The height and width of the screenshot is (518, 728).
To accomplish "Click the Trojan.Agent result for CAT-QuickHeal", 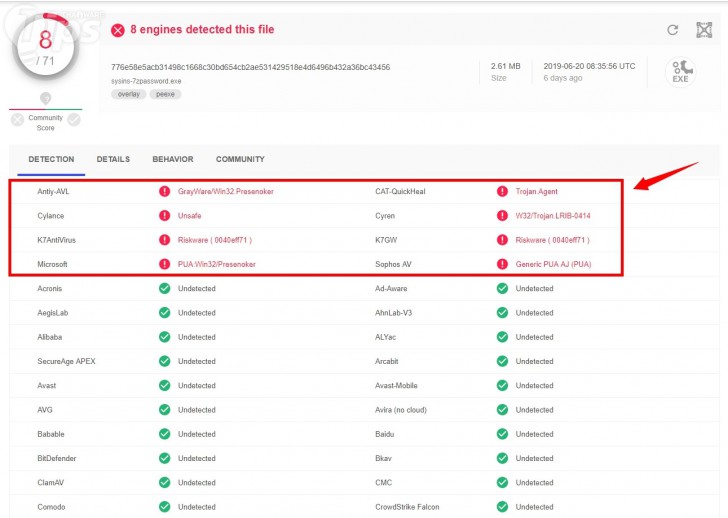I will click(537, 191).
